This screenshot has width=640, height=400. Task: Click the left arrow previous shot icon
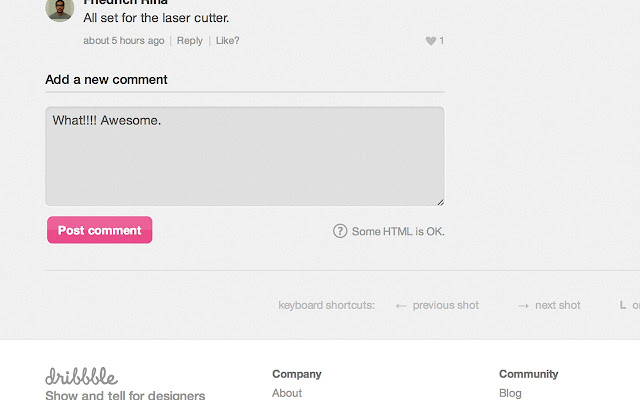400,306
